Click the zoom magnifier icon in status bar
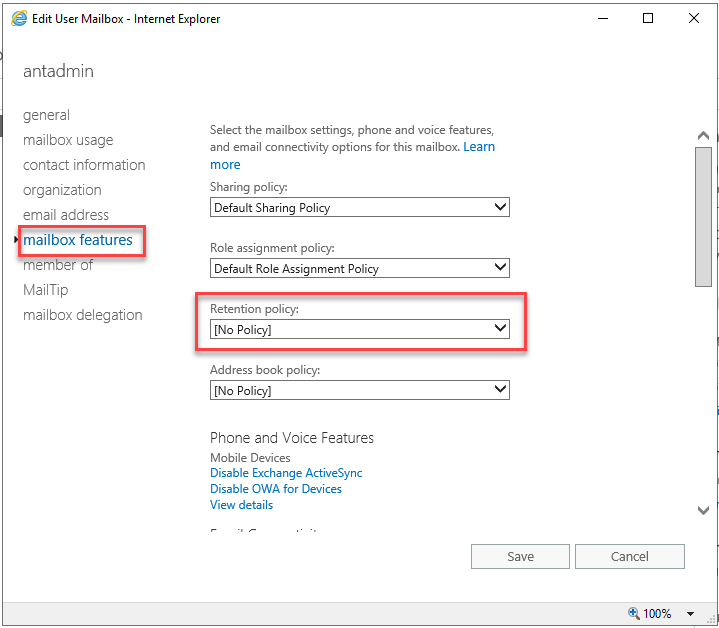719x628 pixels. (633, 613)
